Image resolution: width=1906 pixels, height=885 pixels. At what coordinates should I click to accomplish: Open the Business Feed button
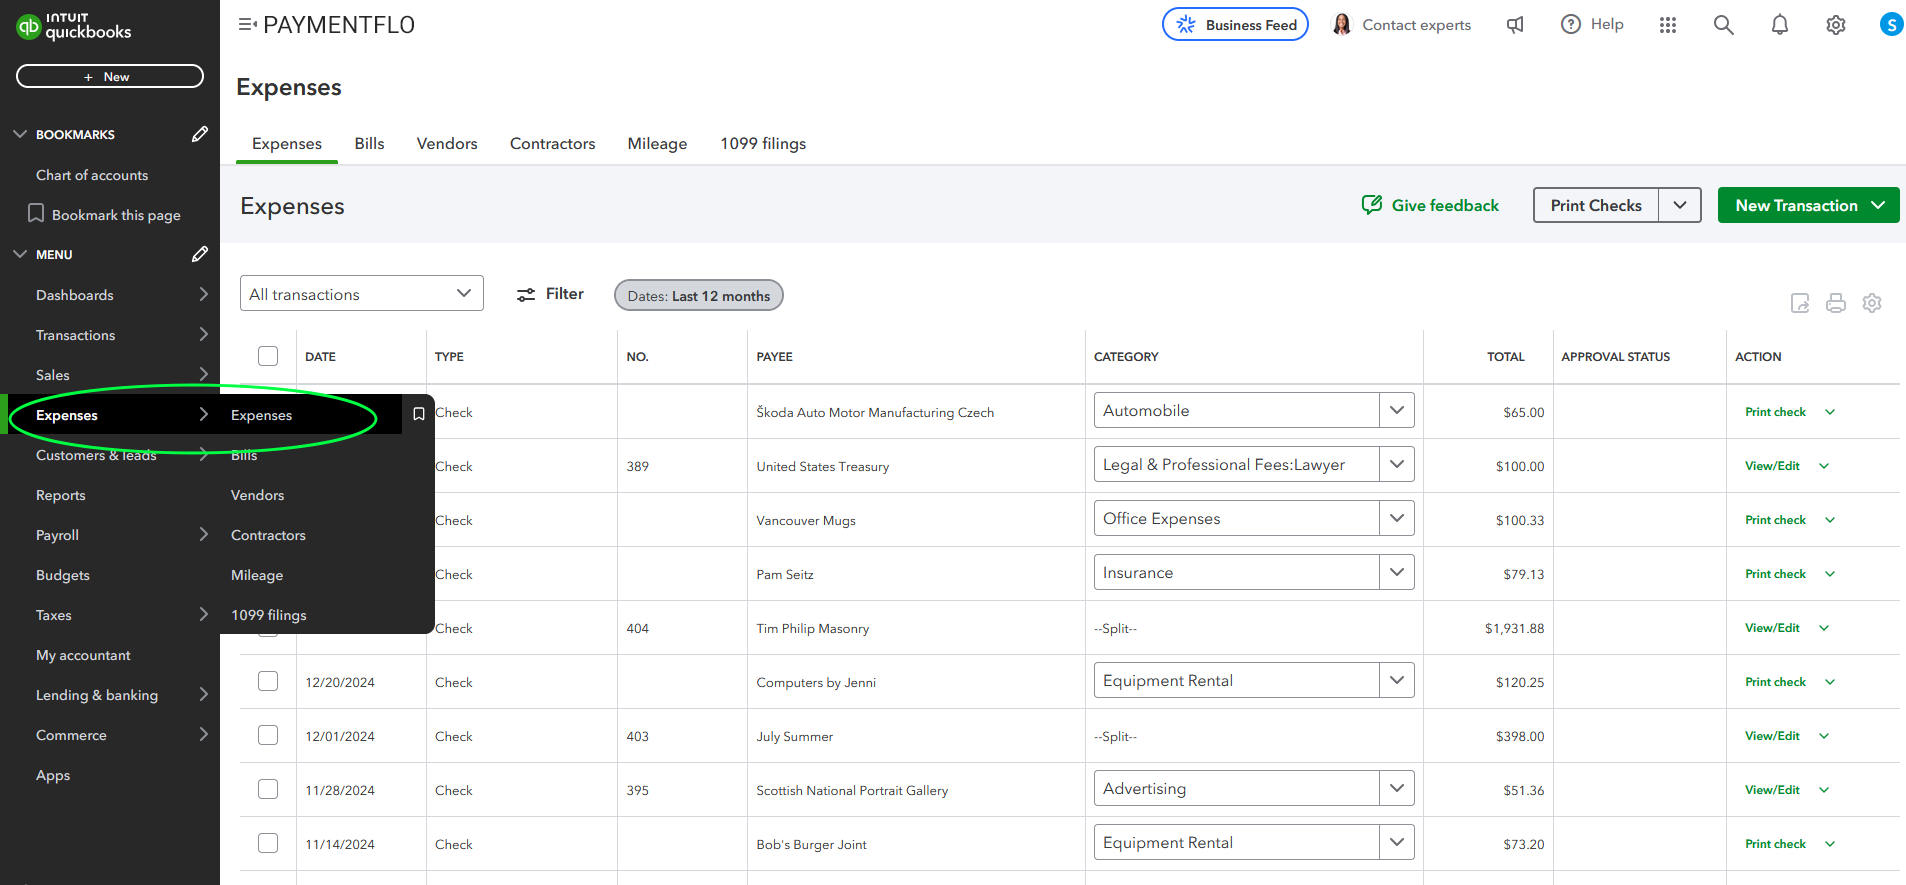pyautogui.click(x=1235, y=25)
